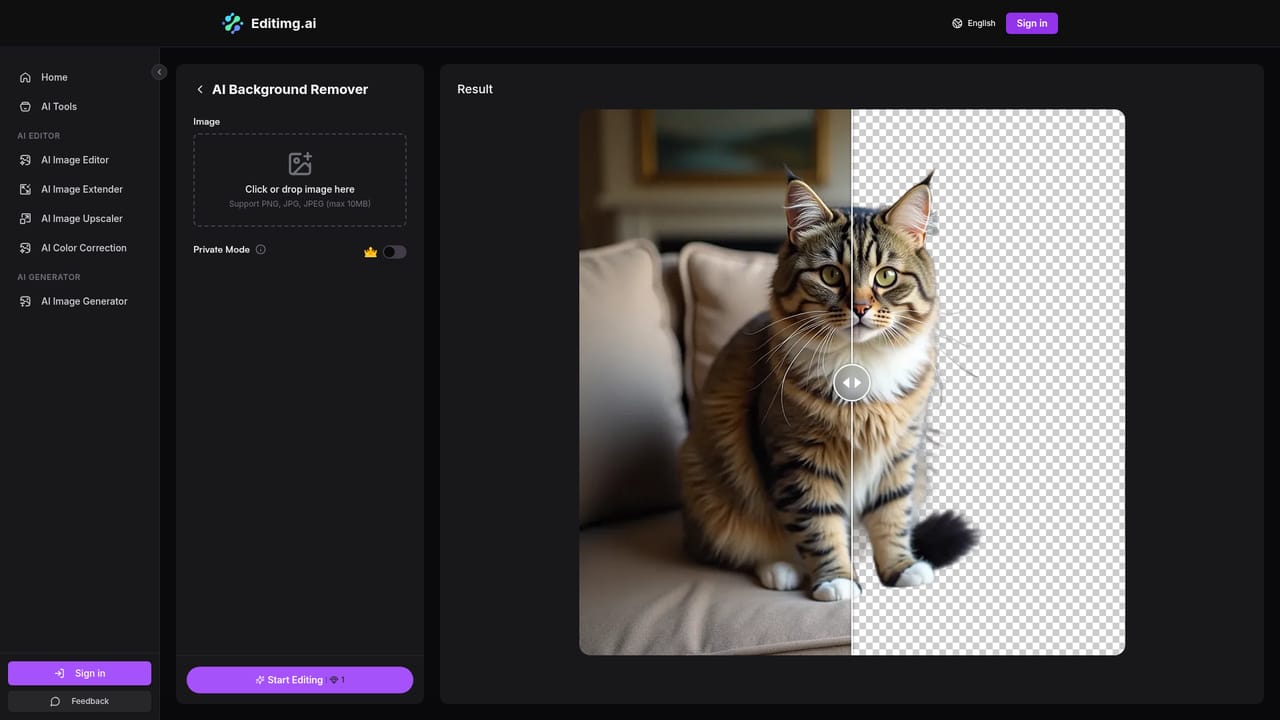This screenshot has height=720, width=1280.
Task: Click the Private Mode info icon
Action: (x=261, y=250)
